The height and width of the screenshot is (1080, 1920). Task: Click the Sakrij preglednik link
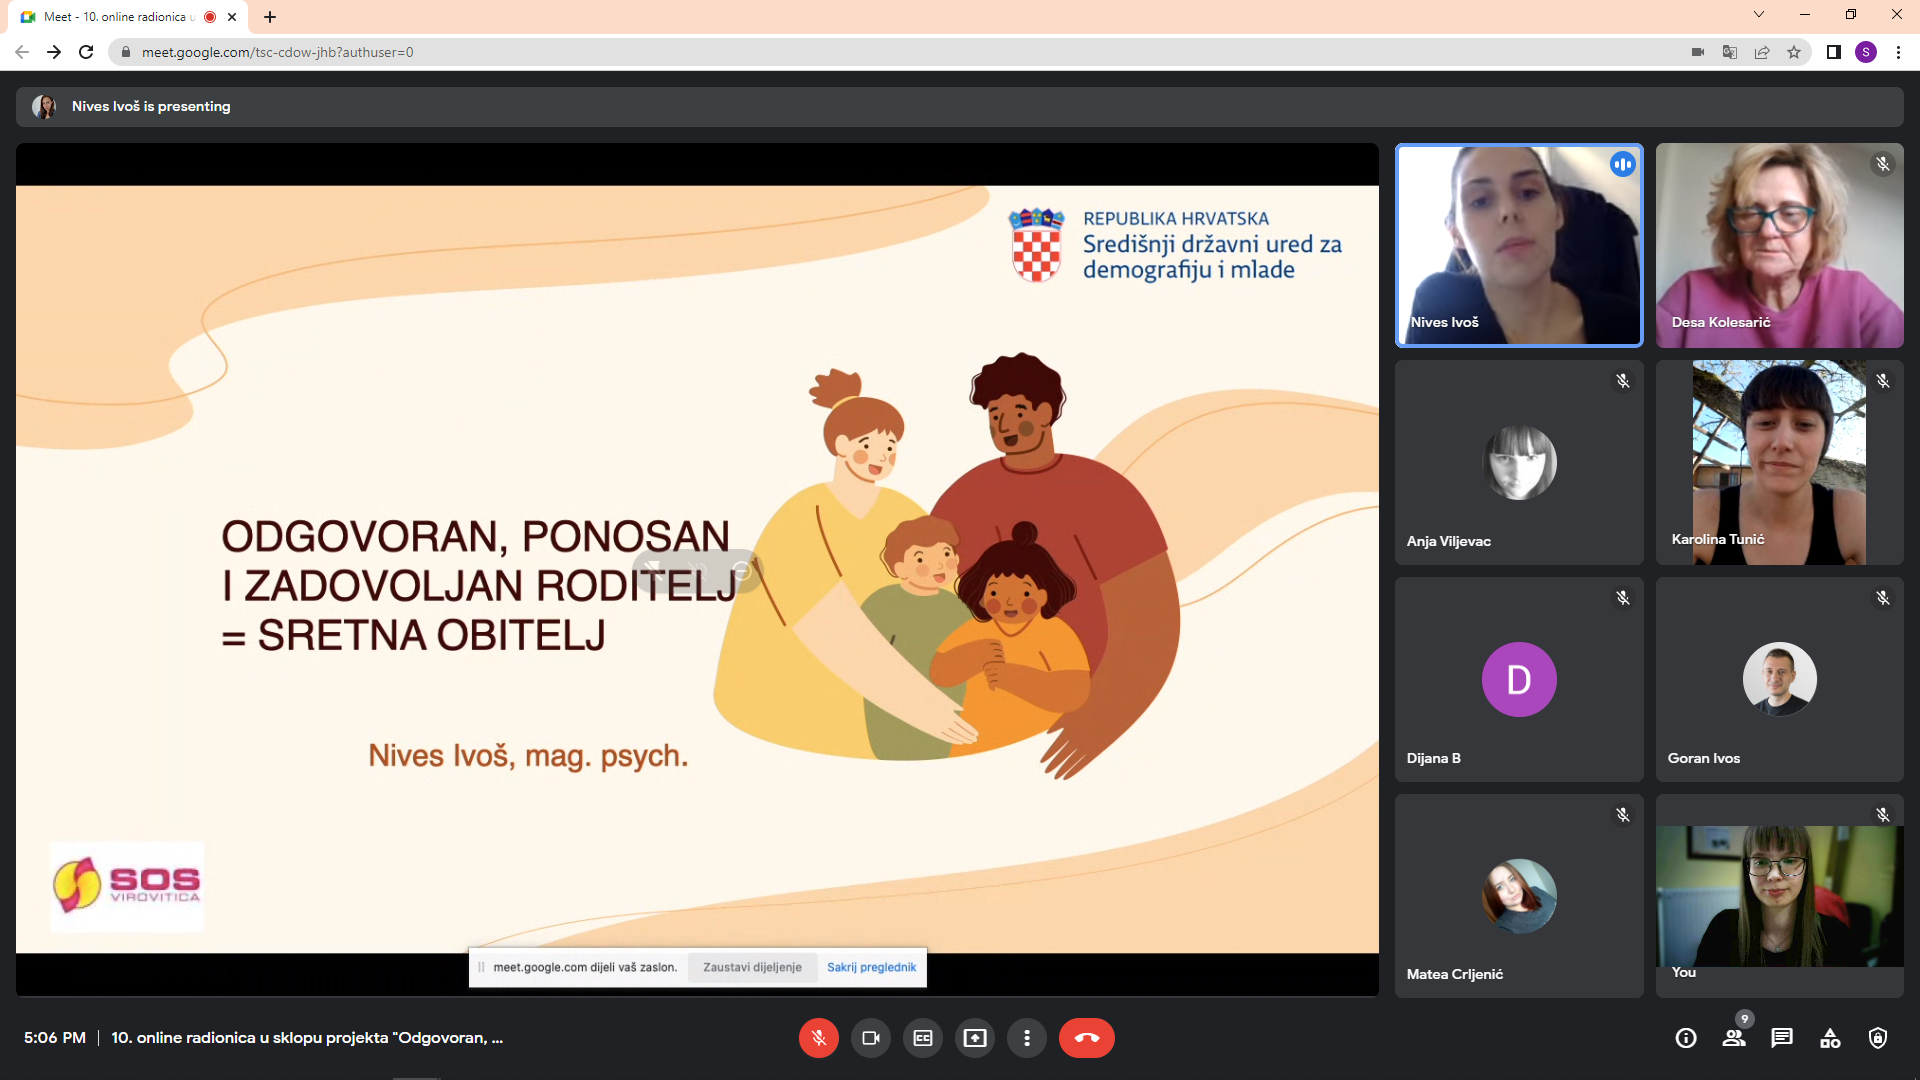click(x=871, y=967)
